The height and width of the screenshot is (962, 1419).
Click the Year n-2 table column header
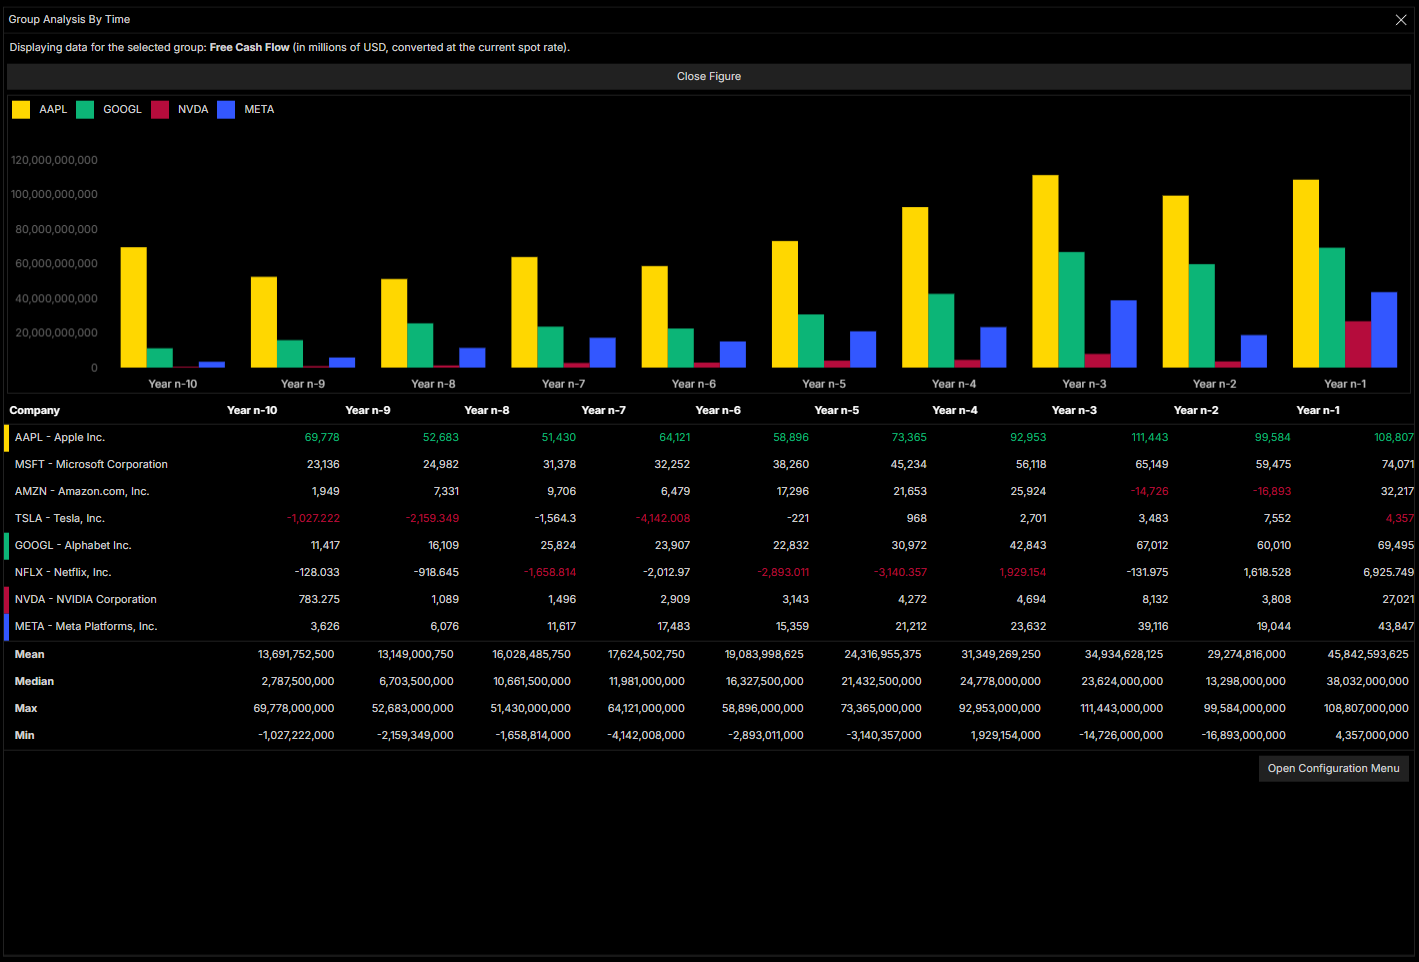[1196, 410]
